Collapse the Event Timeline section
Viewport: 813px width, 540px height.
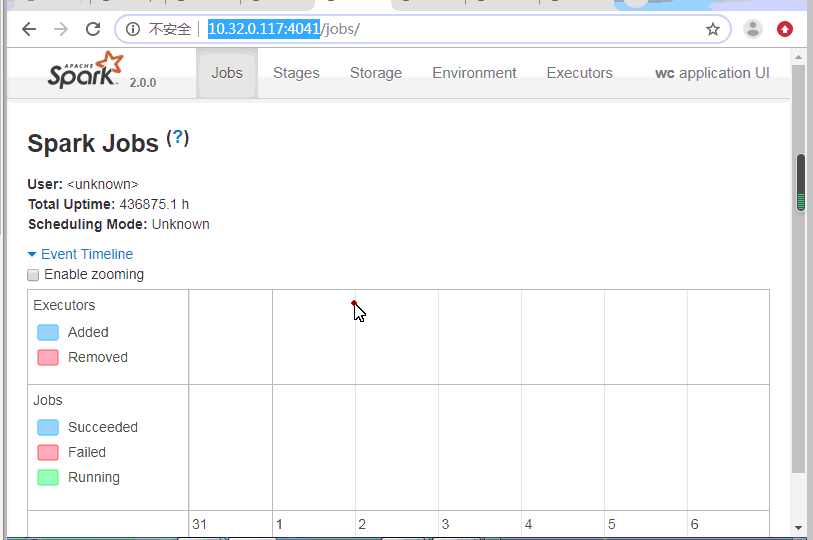[x=80, y=254]
